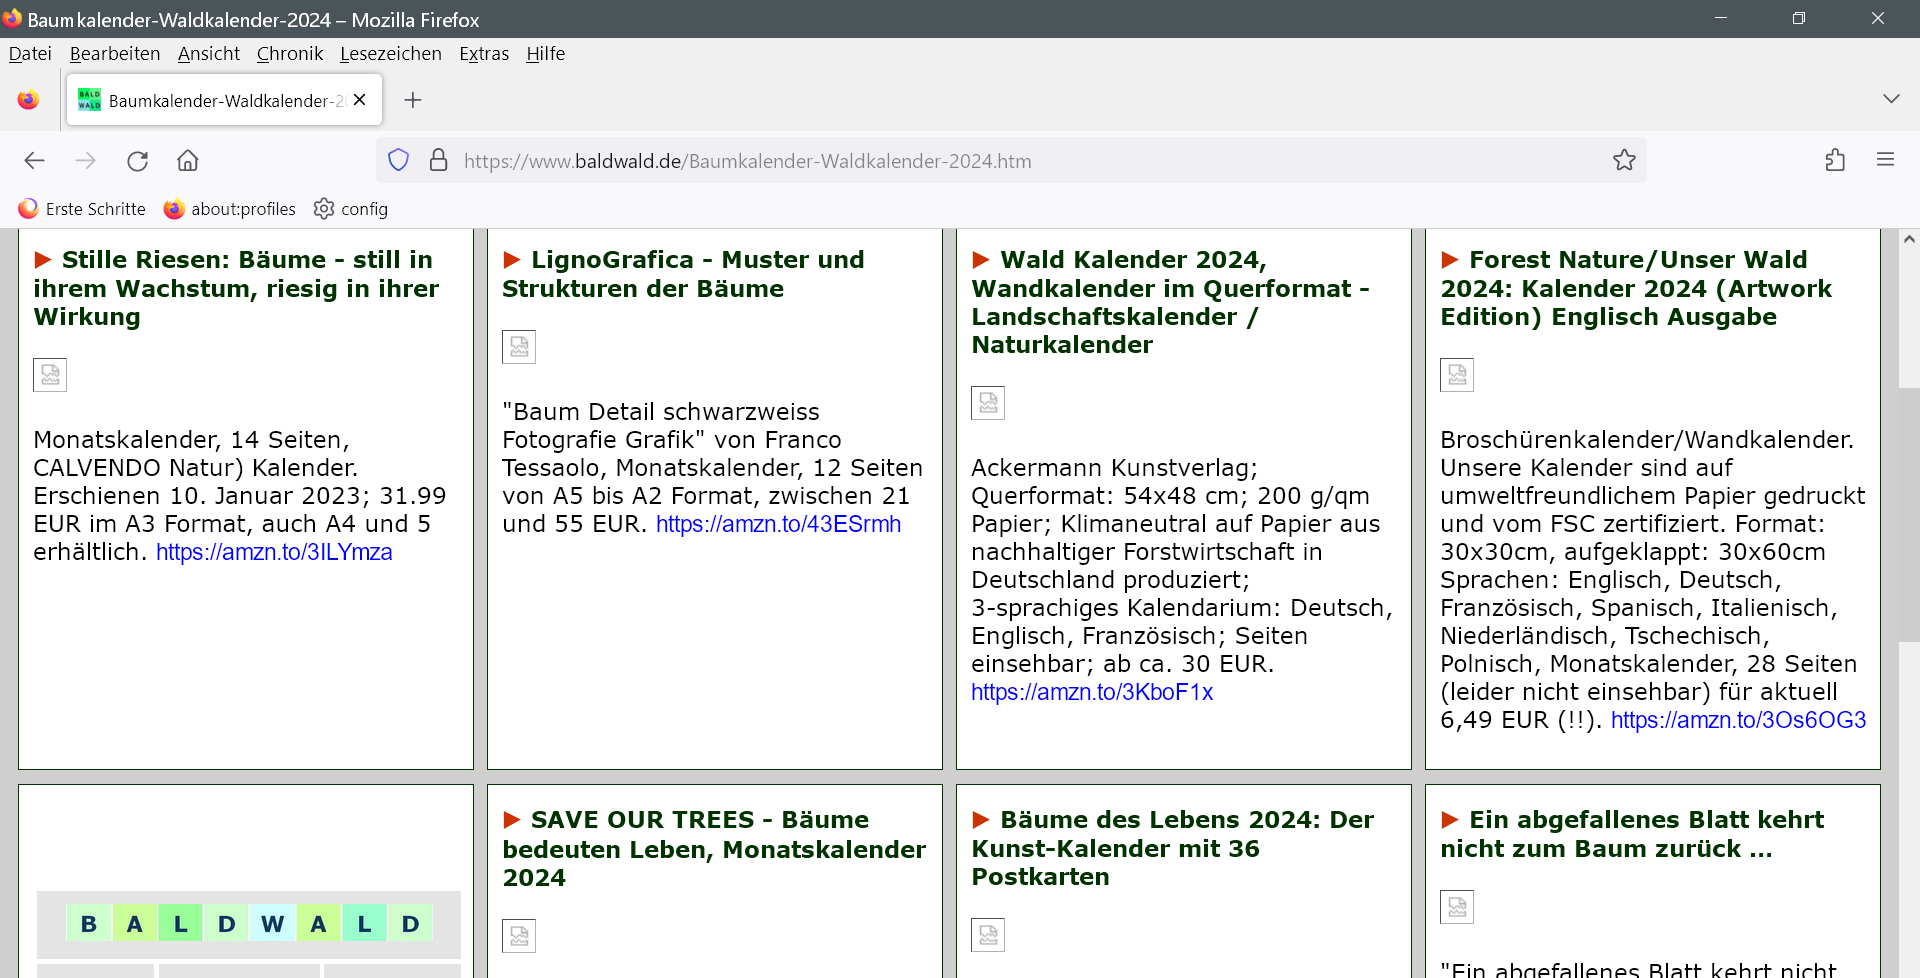
Task: Click the scrollbar up arrow
Action: tap(1908, 240)
